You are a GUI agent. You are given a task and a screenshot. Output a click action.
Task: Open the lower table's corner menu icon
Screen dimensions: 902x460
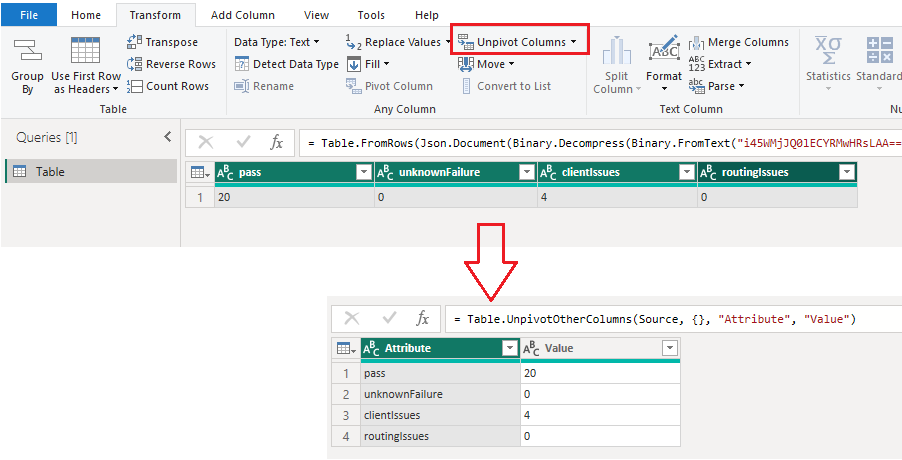[x=346, y=348]
